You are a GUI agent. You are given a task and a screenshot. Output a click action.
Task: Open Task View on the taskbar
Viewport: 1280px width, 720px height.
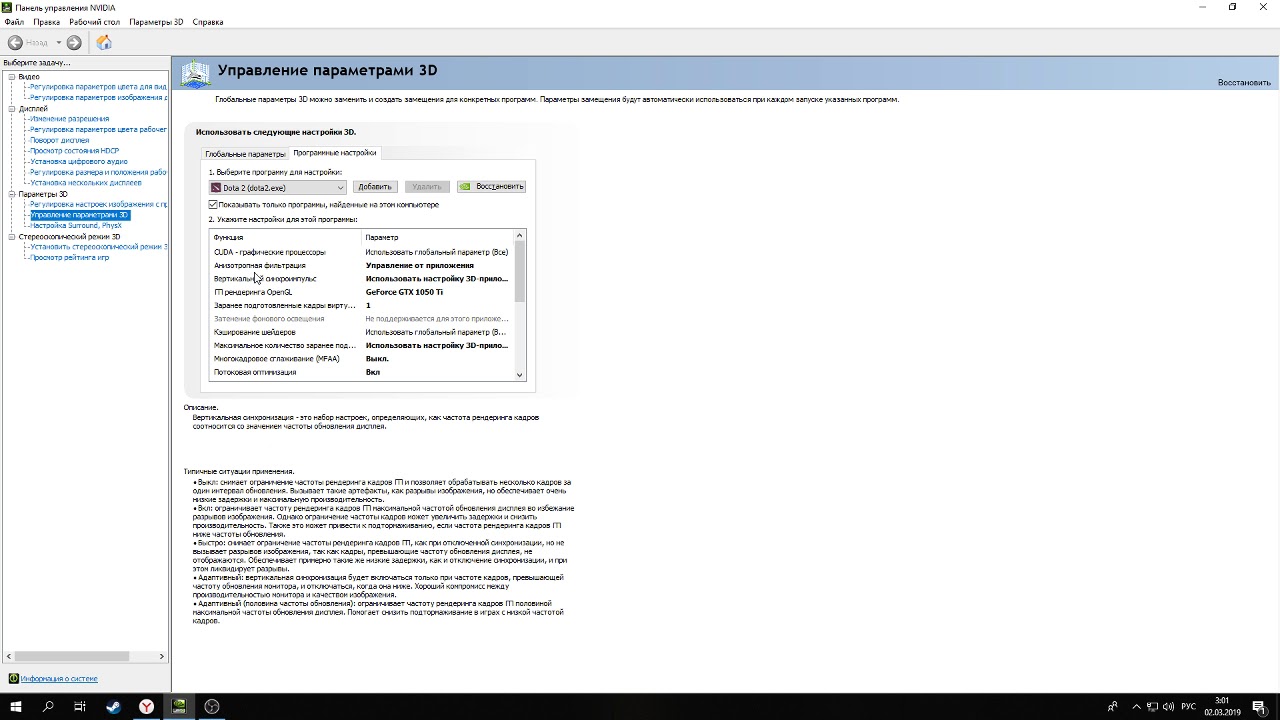coord(80,706)
